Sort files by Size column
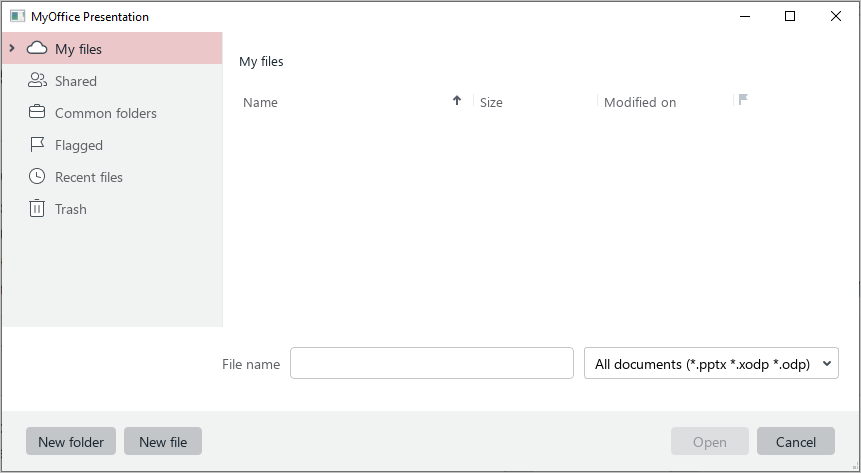Viewport: 861px width, 473px height. point(491,102)
